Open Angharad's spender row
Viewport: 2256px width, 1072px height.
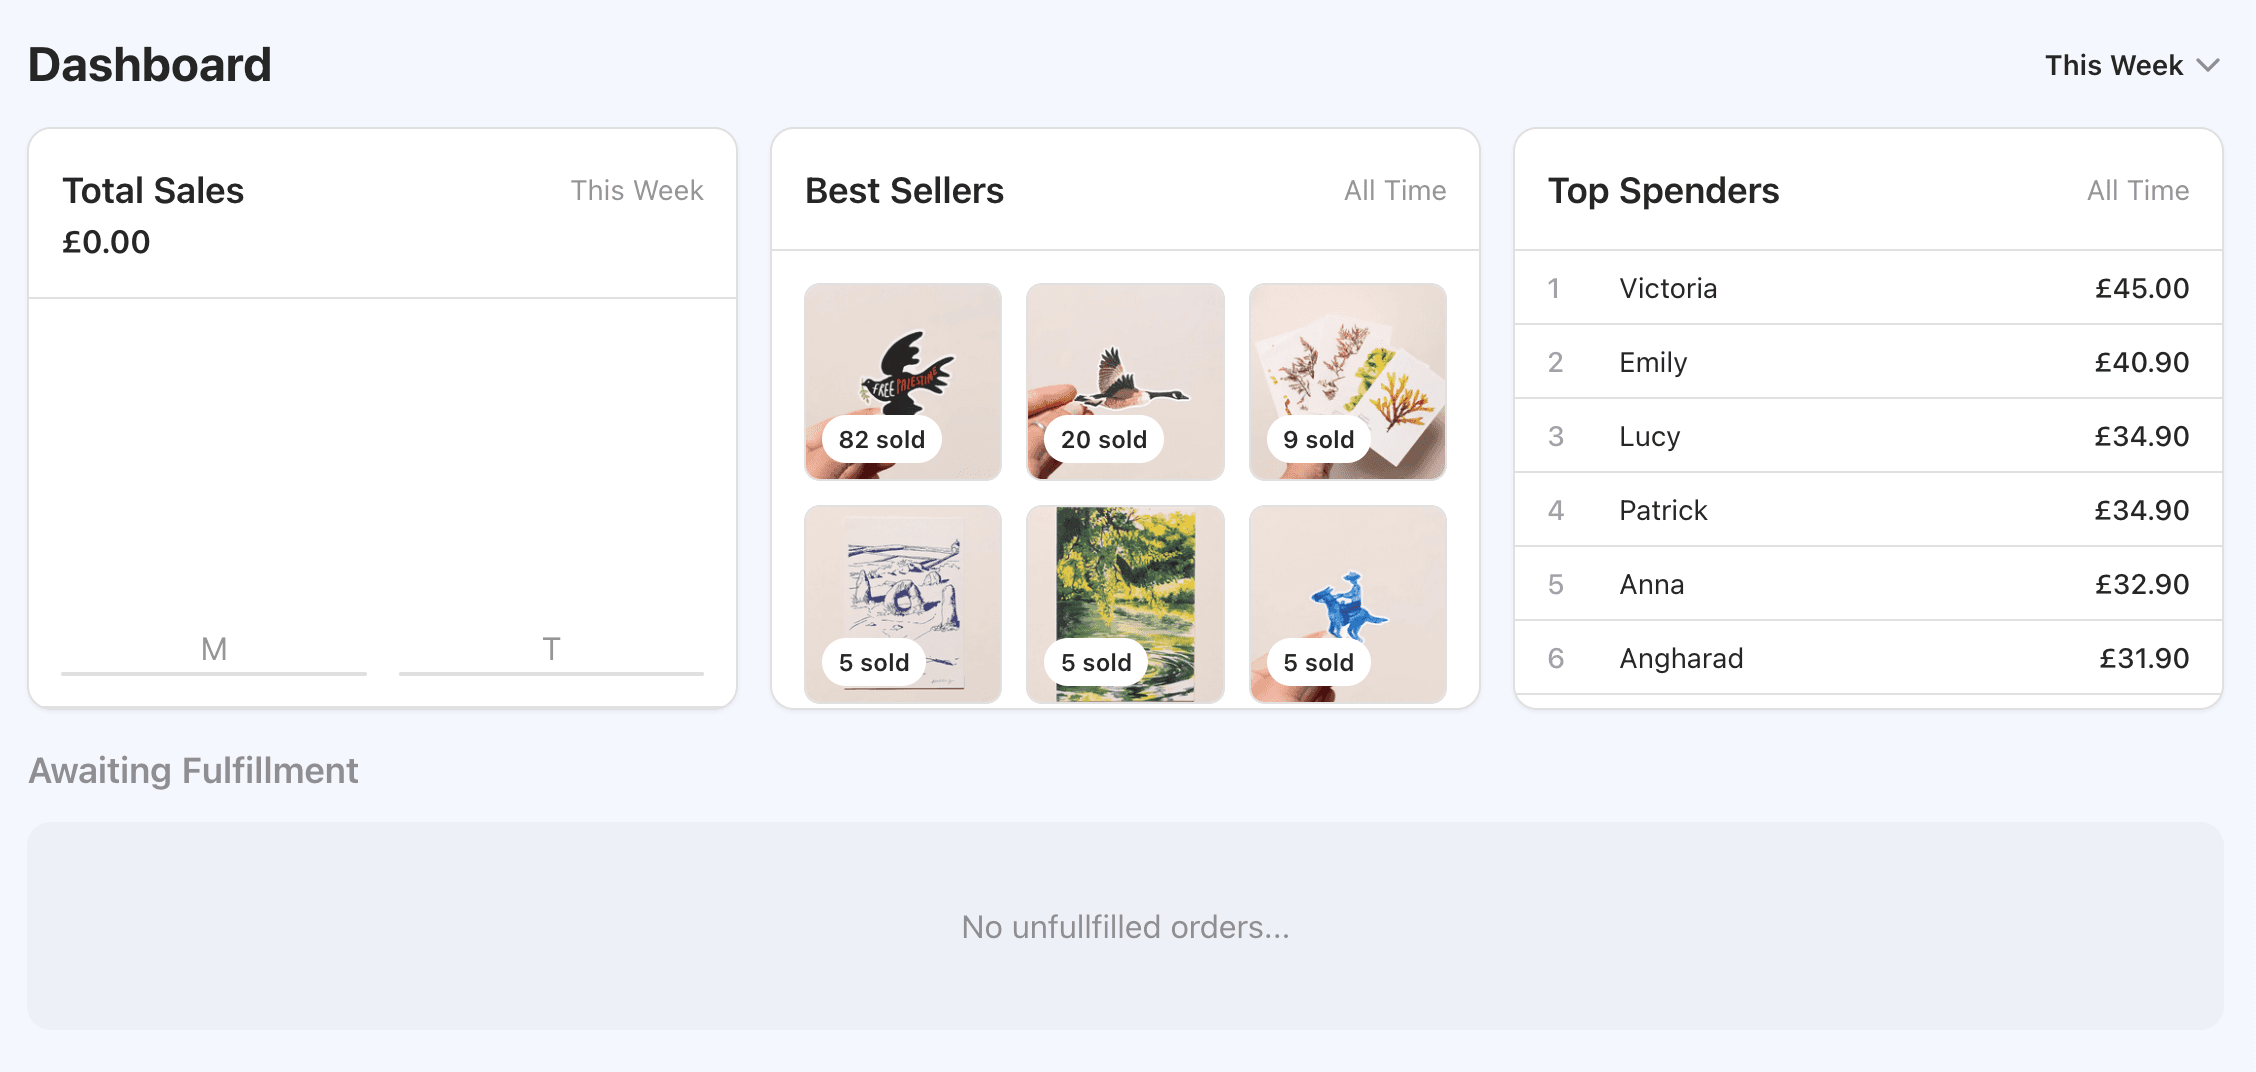coord(1867,658)
